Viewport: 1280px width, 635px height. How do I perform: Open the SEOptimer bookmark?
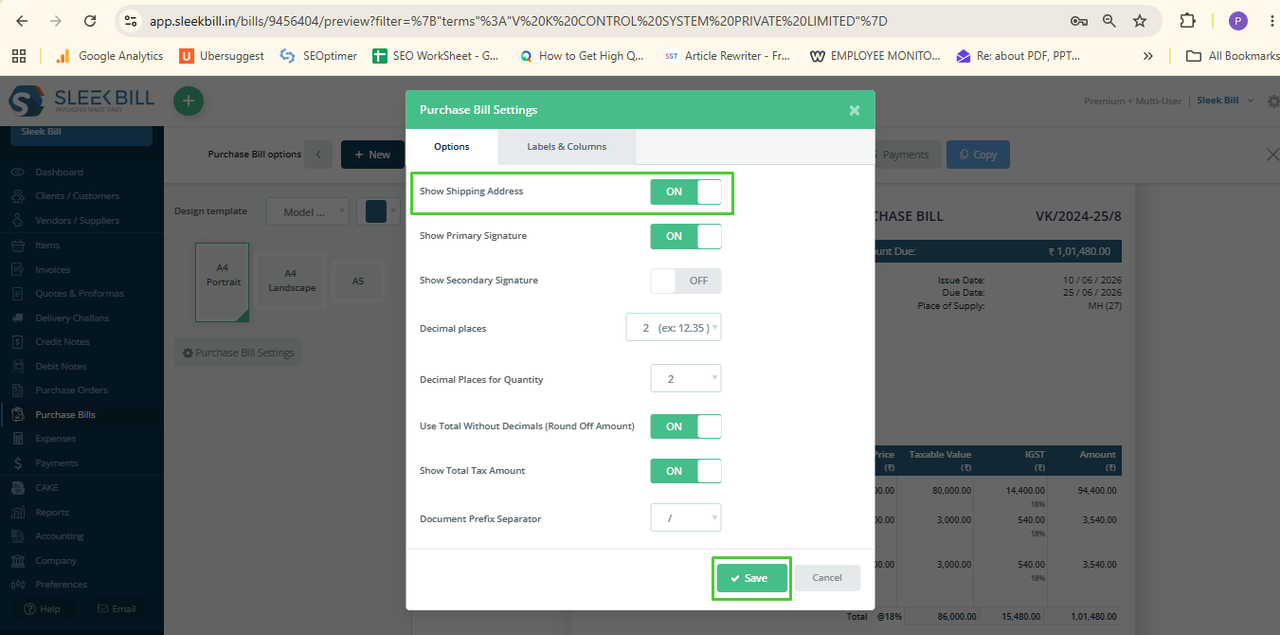click(x=318, y=56)
